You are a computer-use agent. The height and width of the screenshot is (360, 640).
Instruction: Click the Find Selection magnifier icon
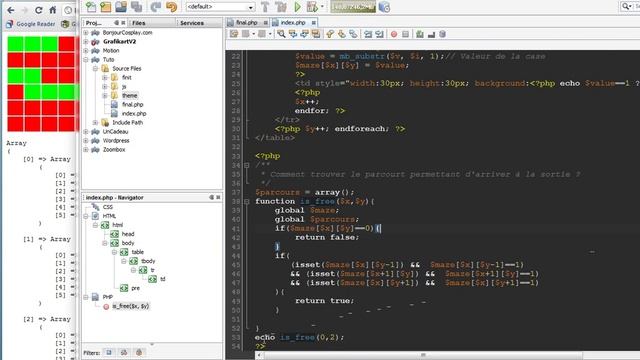281,34
